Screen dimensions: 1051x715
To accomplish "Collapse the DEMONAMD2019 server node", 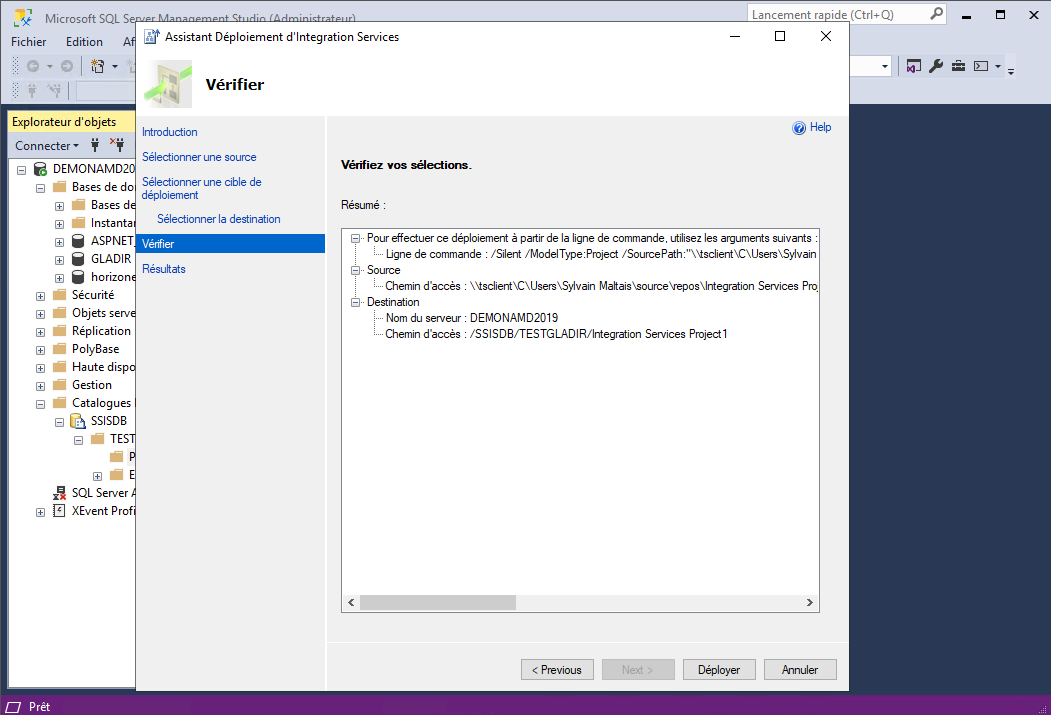I will (21, 170).
